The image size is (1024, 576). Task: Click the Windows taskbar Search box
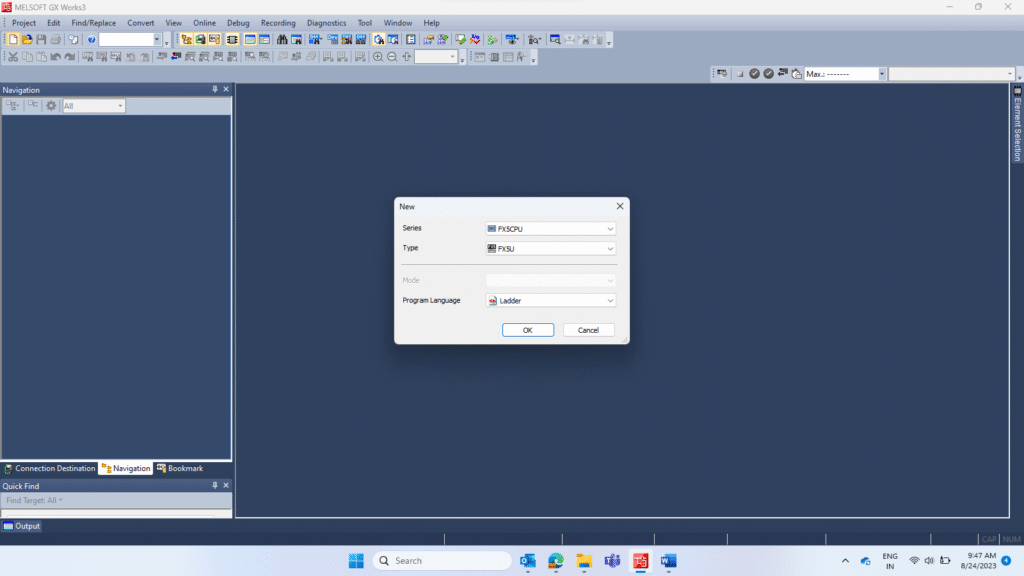point(442,560)
